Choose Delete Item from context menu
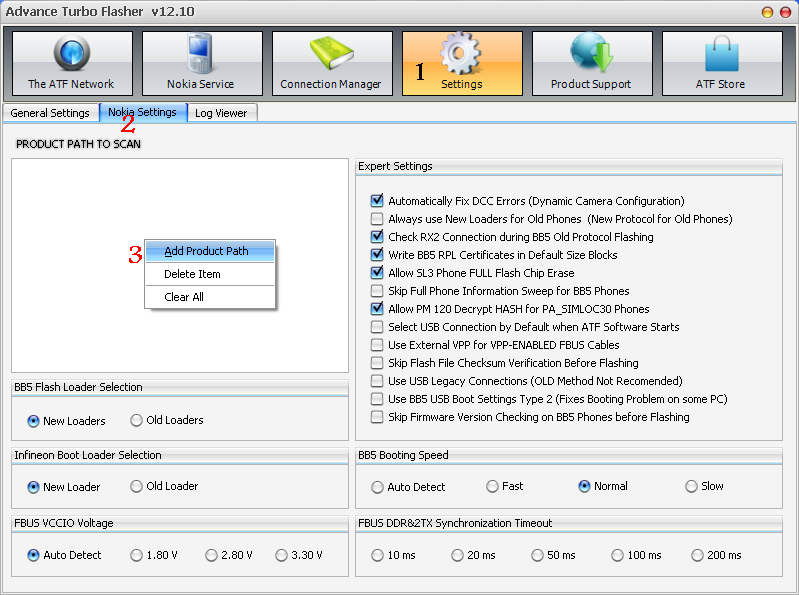Screen dimensions: 799x595 click(210, 274)
